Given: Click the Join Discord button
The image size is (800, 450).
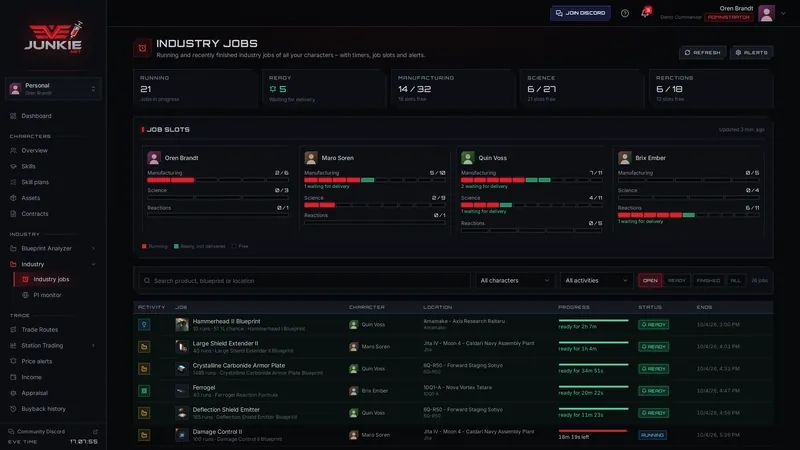Looking at the screenshot, I should click(x=580, y=13).
